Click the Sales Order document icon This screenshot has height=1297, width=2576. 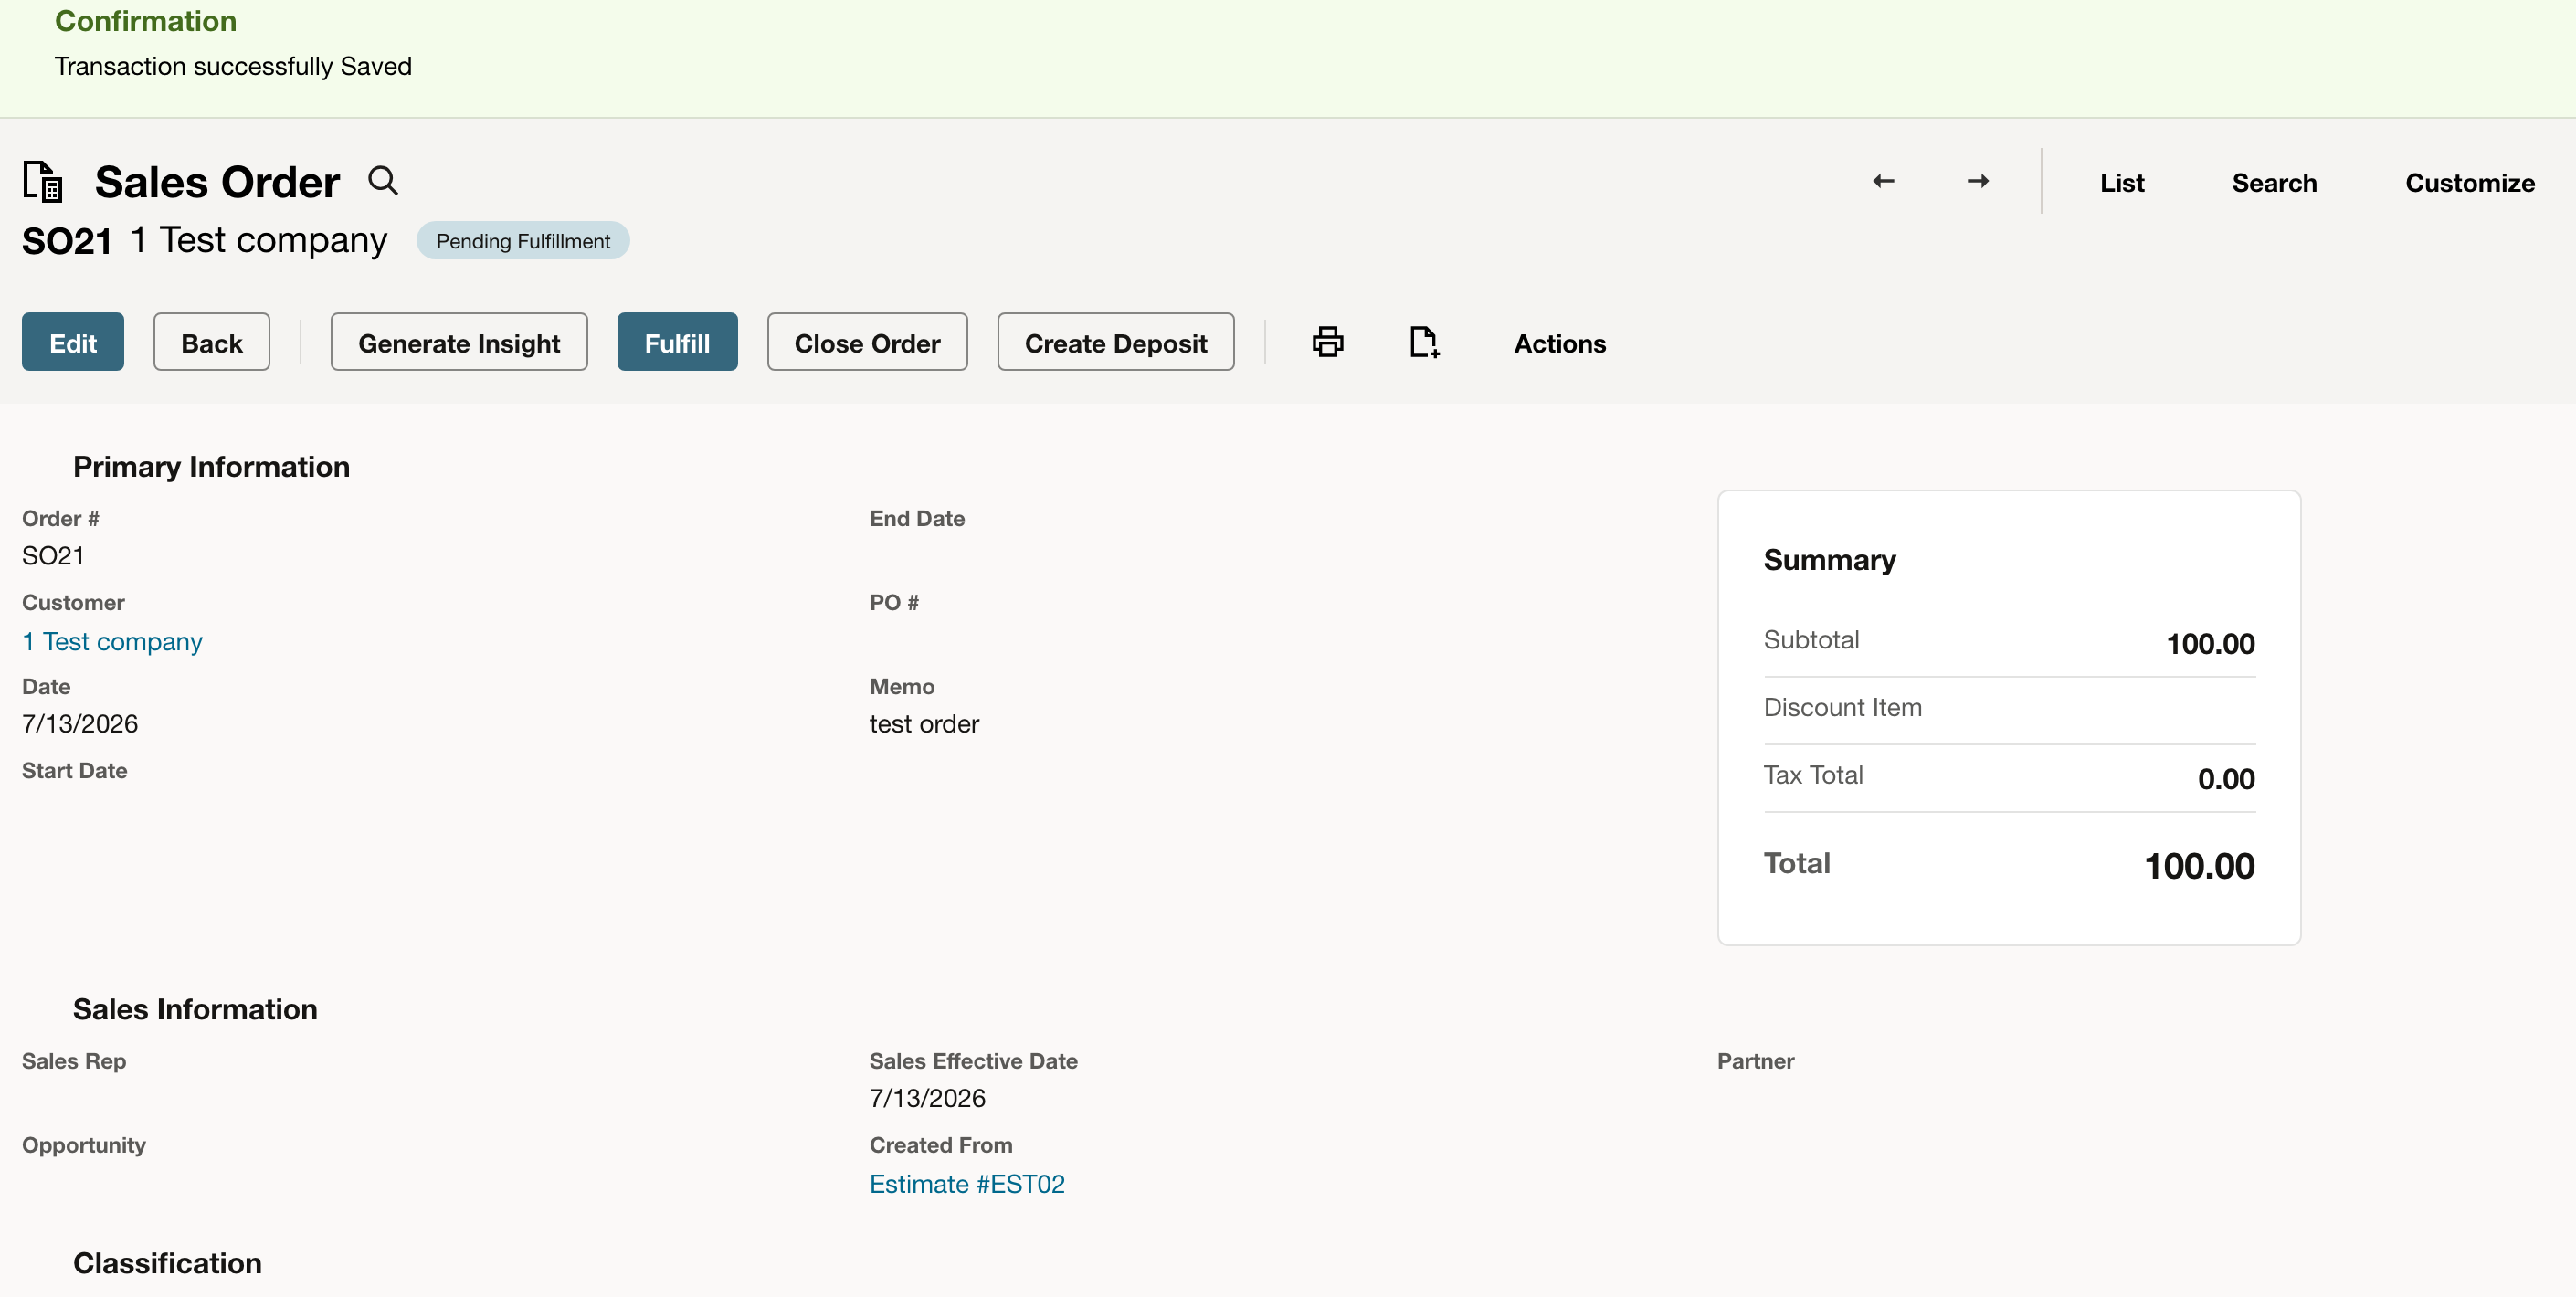coord(43,182)
